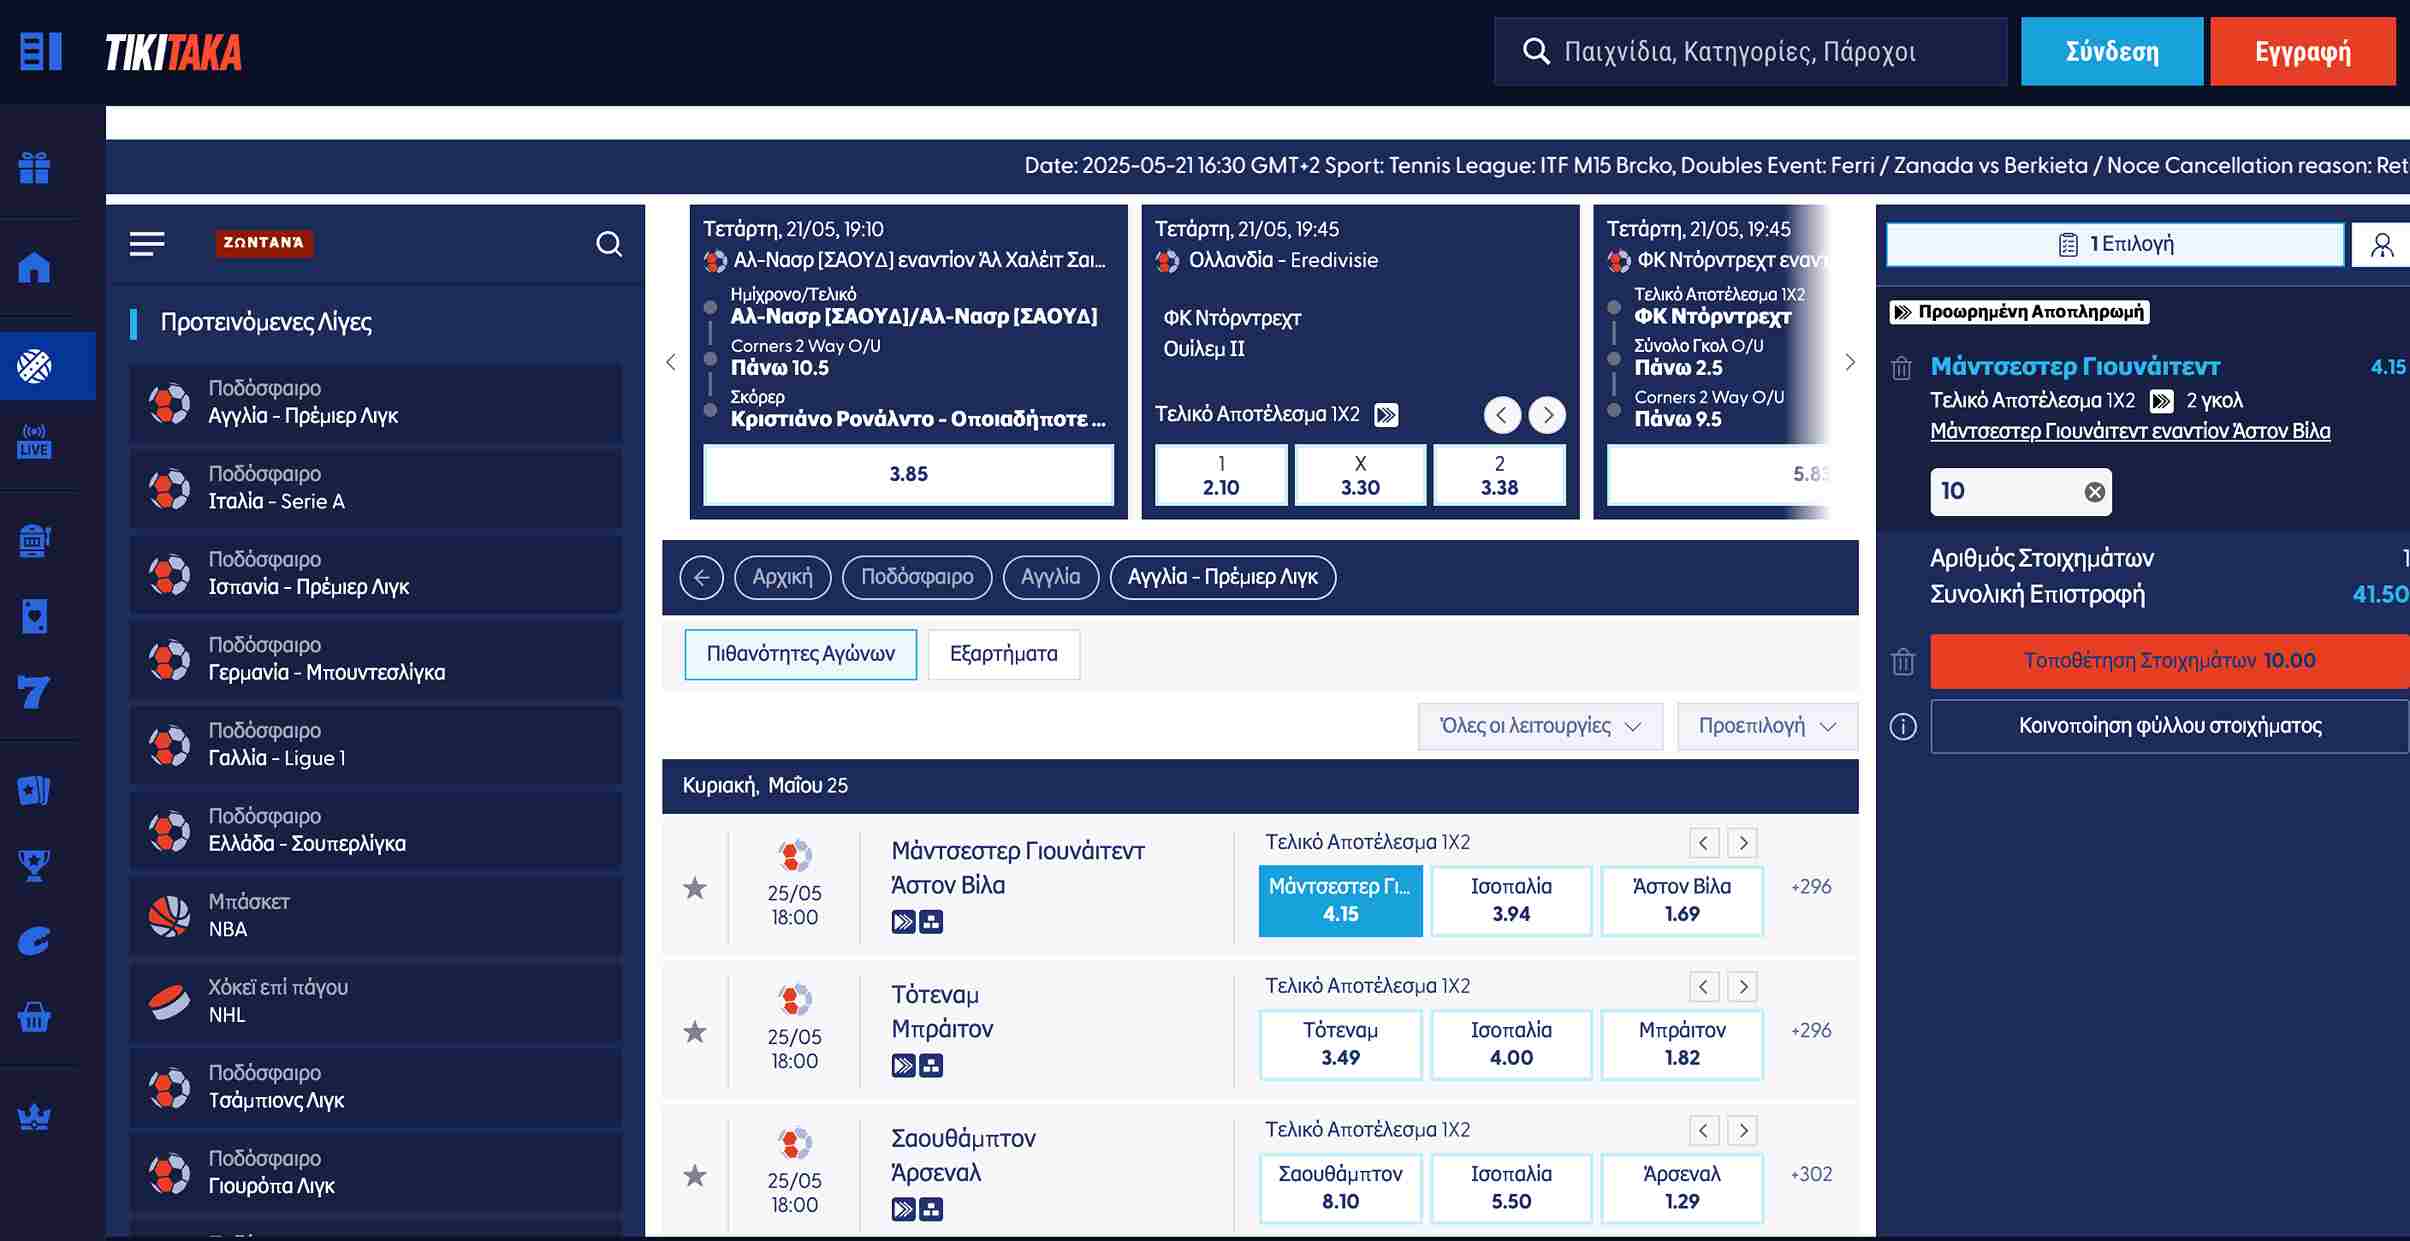The image size is (2410, 1241).
Task: Show next featured bet card
Action: [1850, 362]
